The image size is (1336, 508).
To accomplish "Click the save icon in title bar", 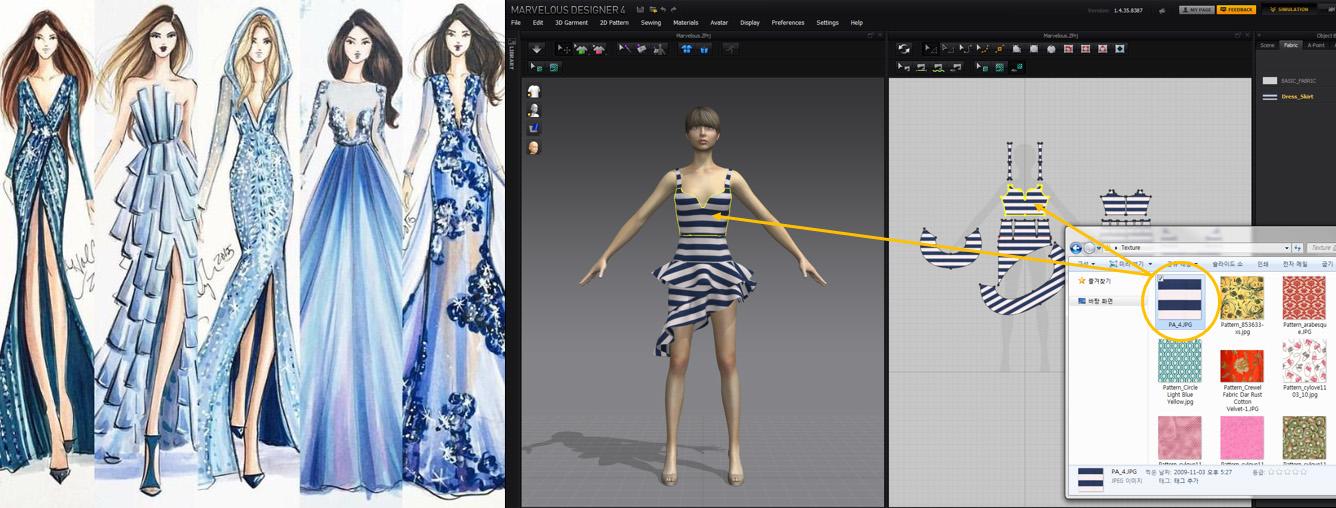I will 640,10.
